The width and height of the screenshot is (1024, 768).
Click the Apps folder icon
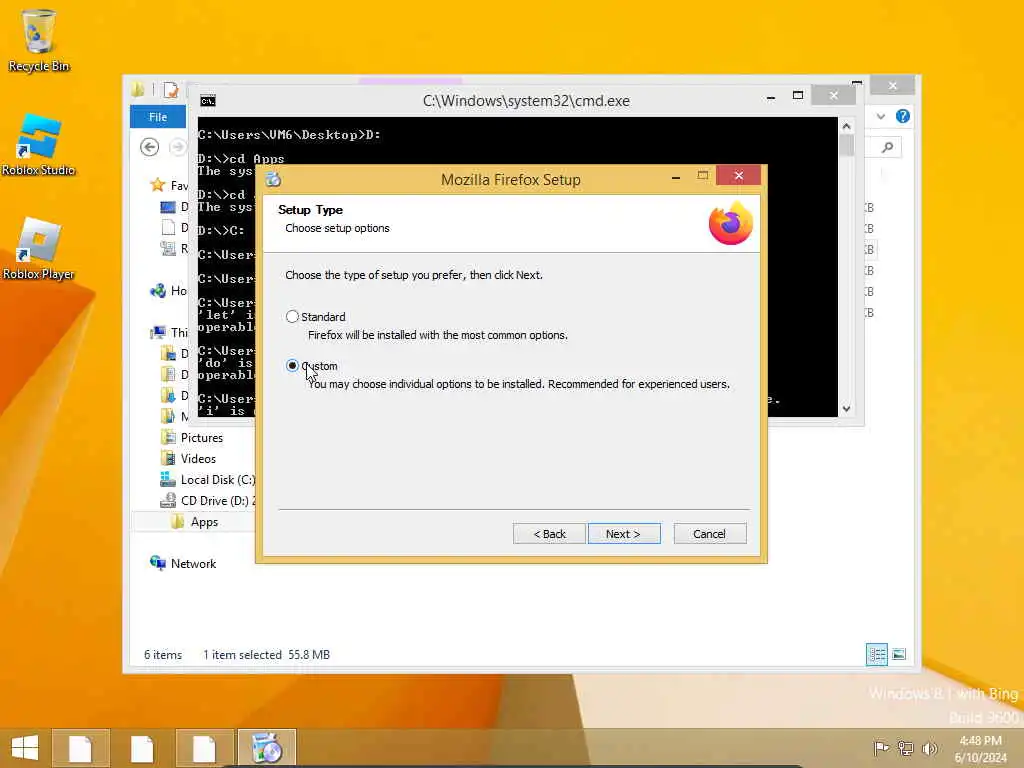pyautogui.click(x=177, y=522)
